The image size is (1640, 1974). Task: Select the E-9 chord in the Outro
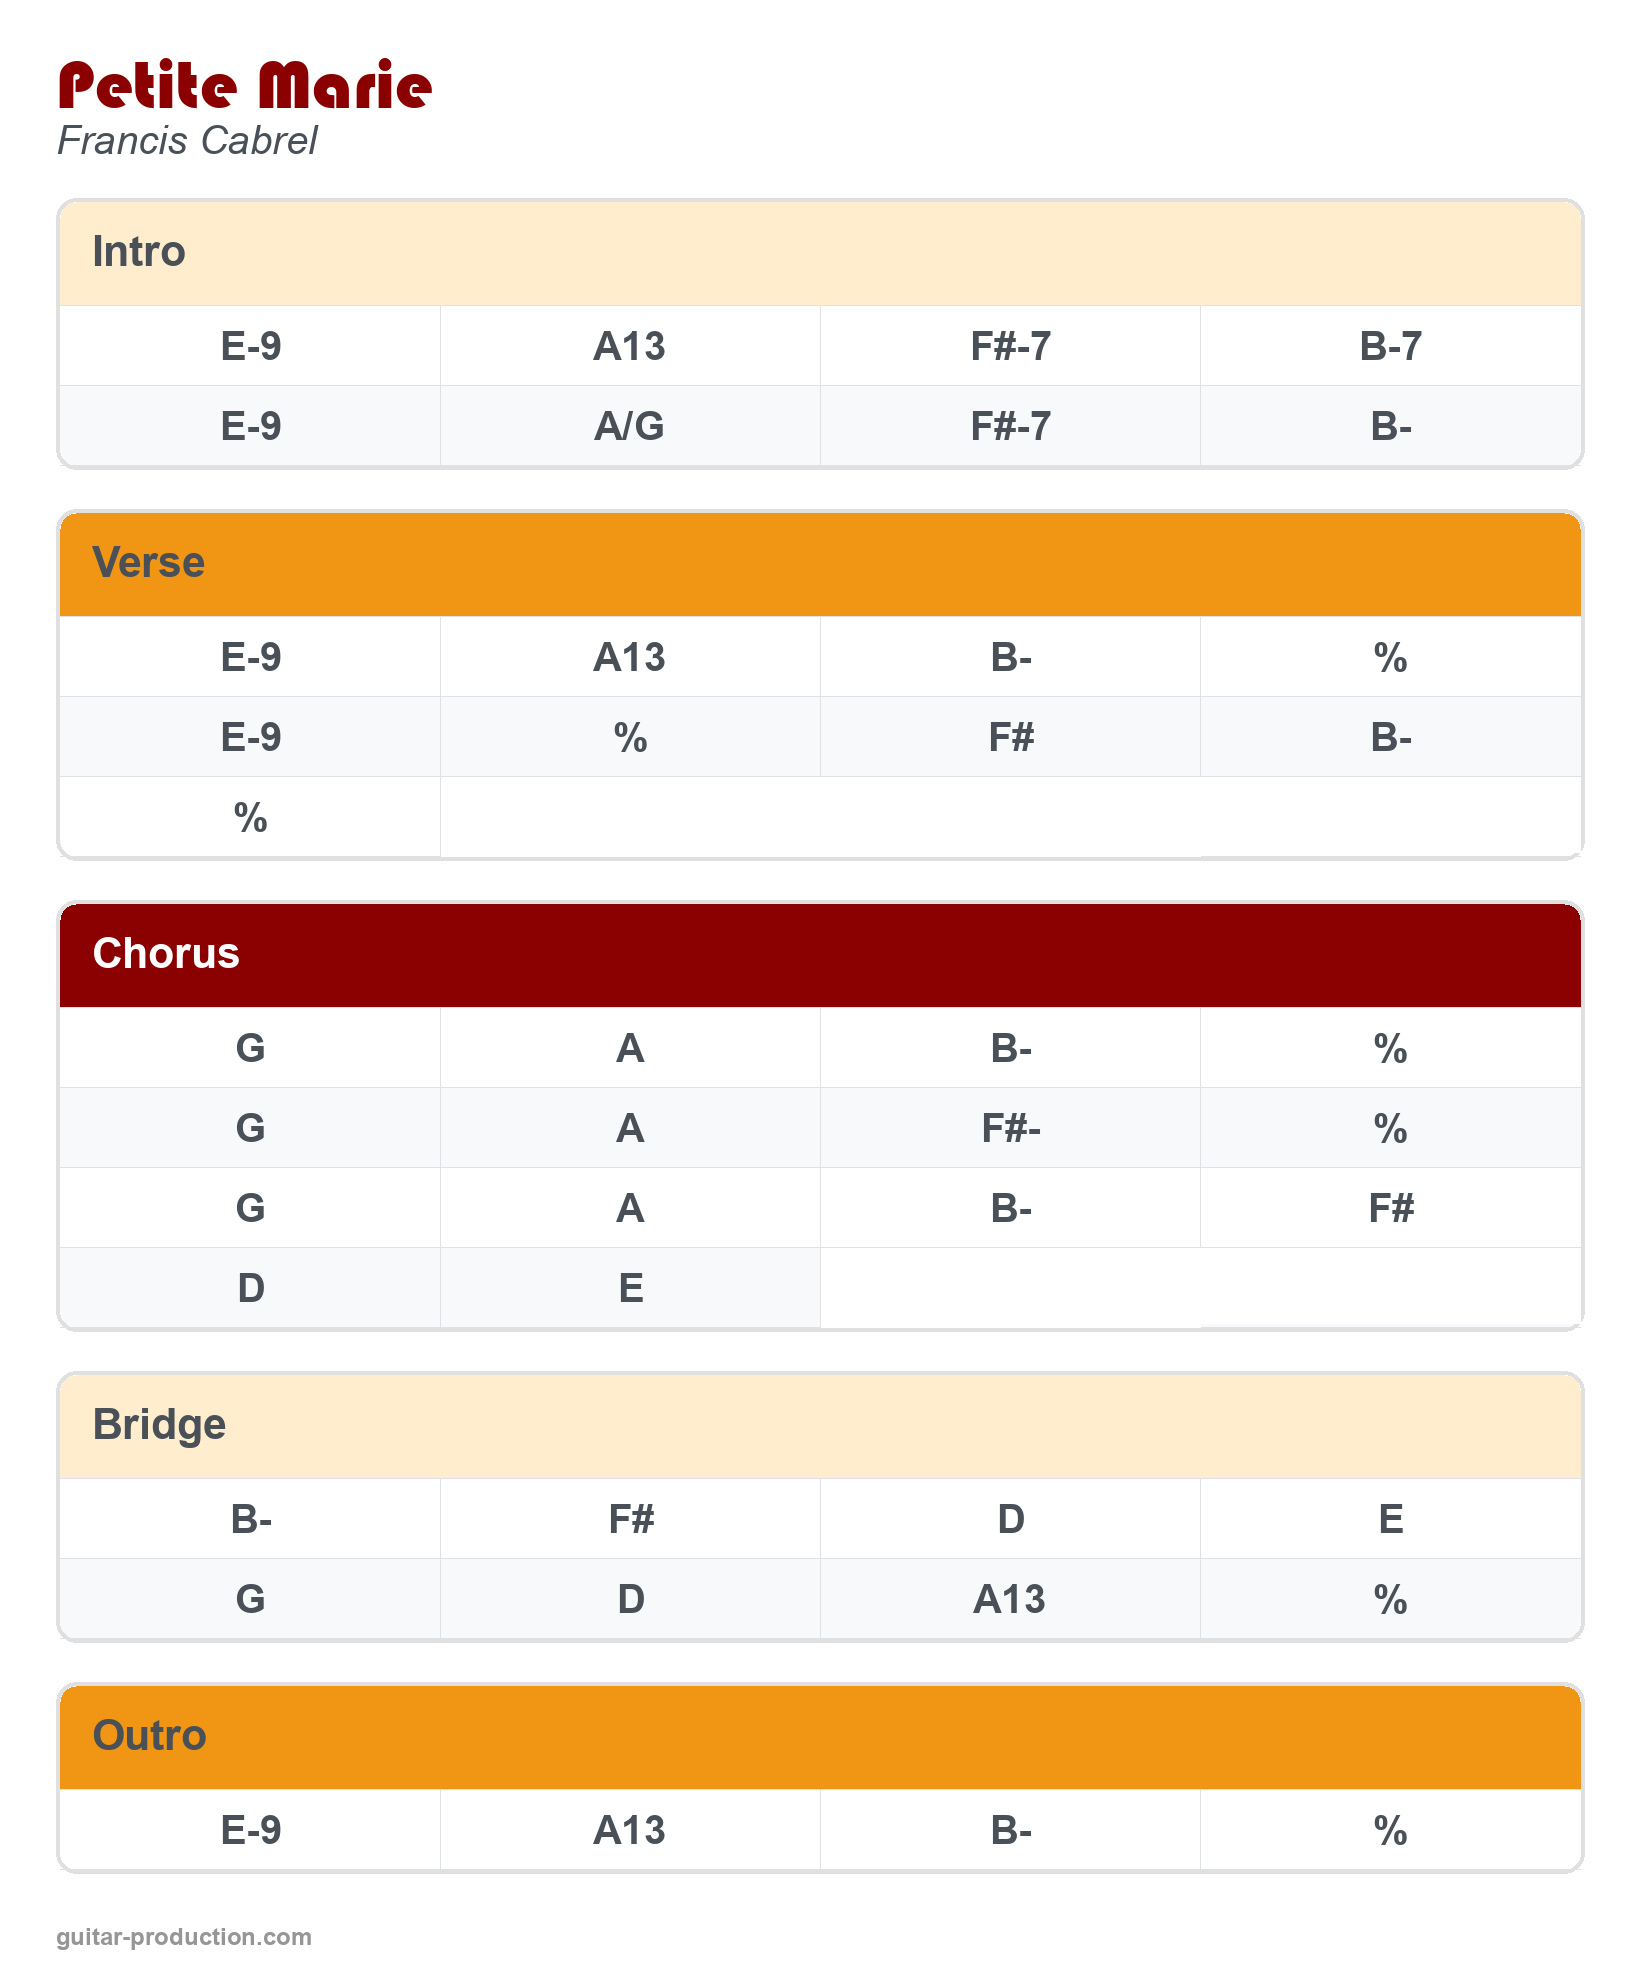[250, 1831]
